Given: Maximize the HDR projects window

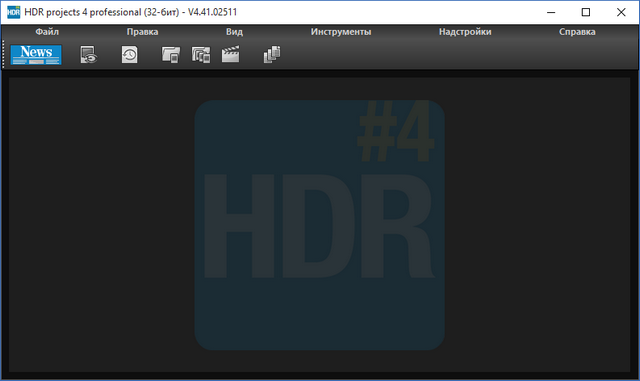Looking at the screenshot, I should click(586, 12).
